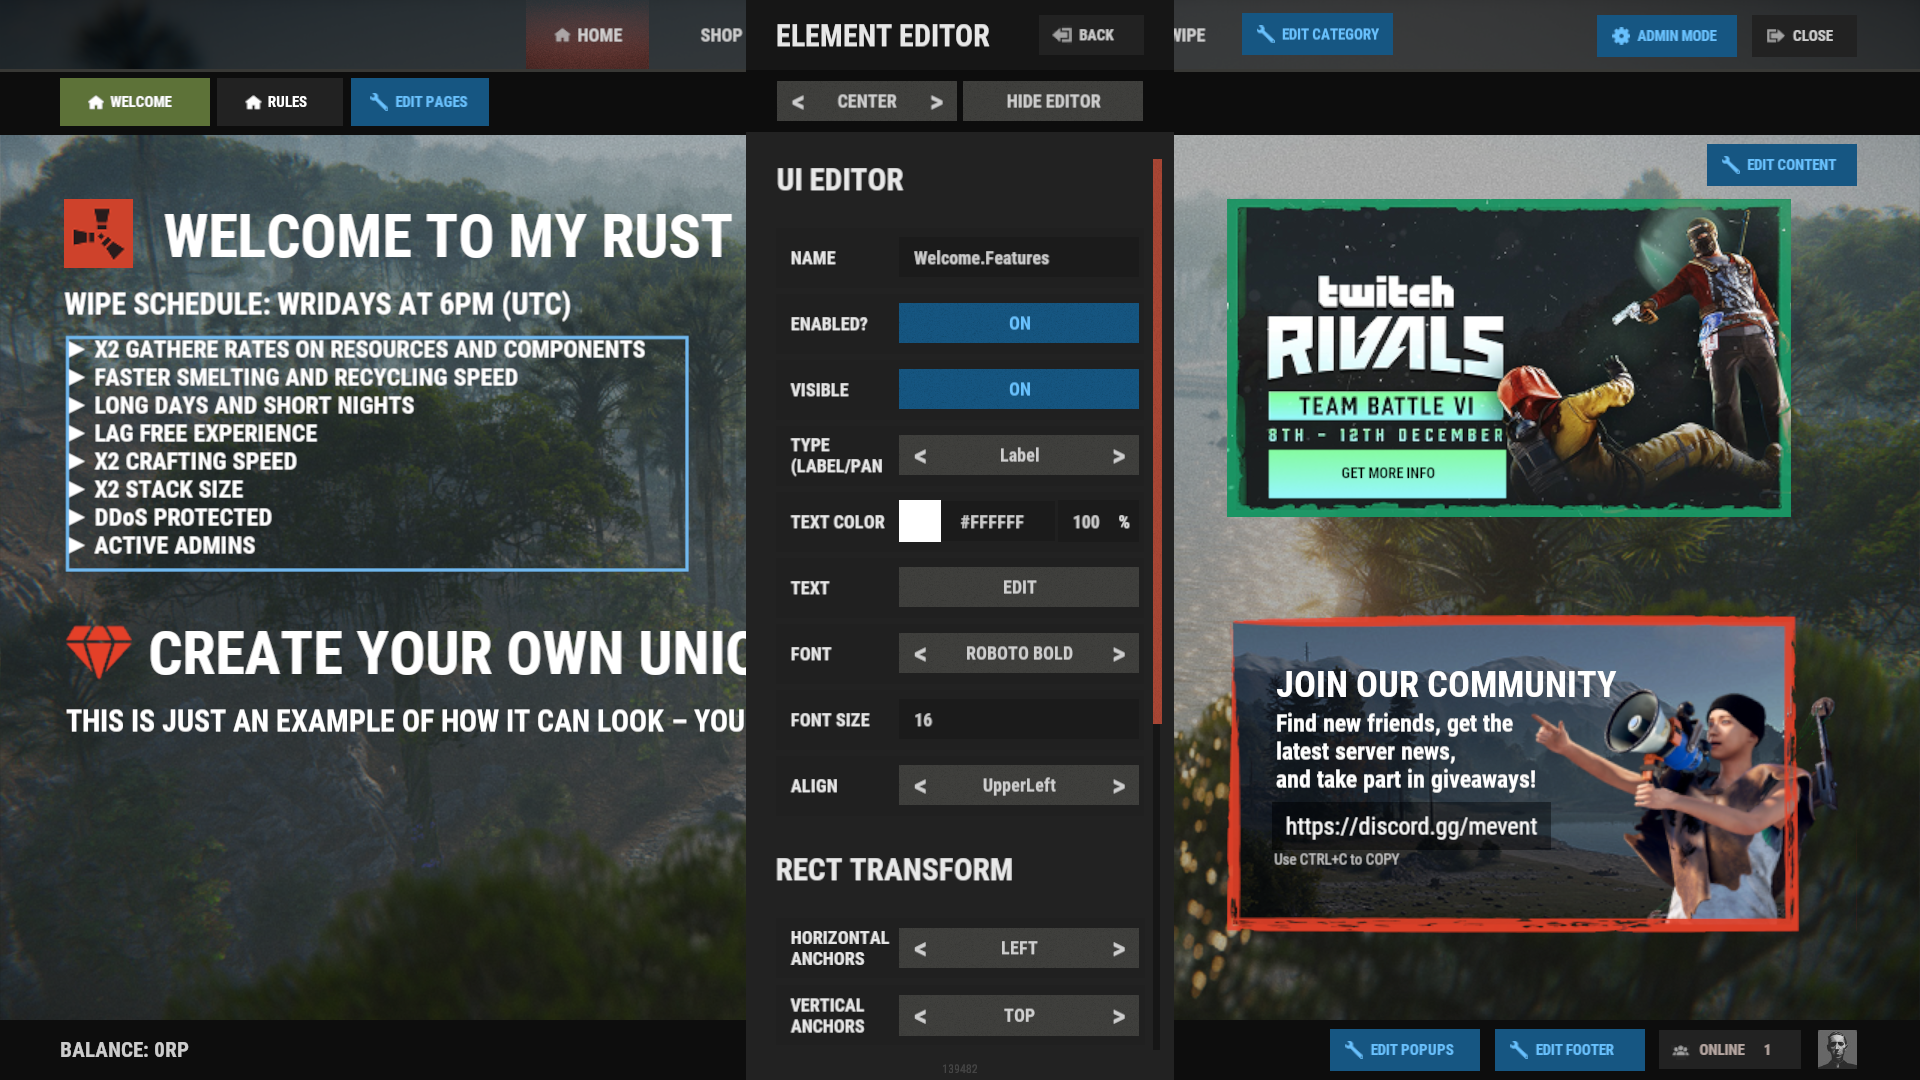Toggle Admin Mode button
This screenshot has width=1920, height=1080.
click(1666, 36)
